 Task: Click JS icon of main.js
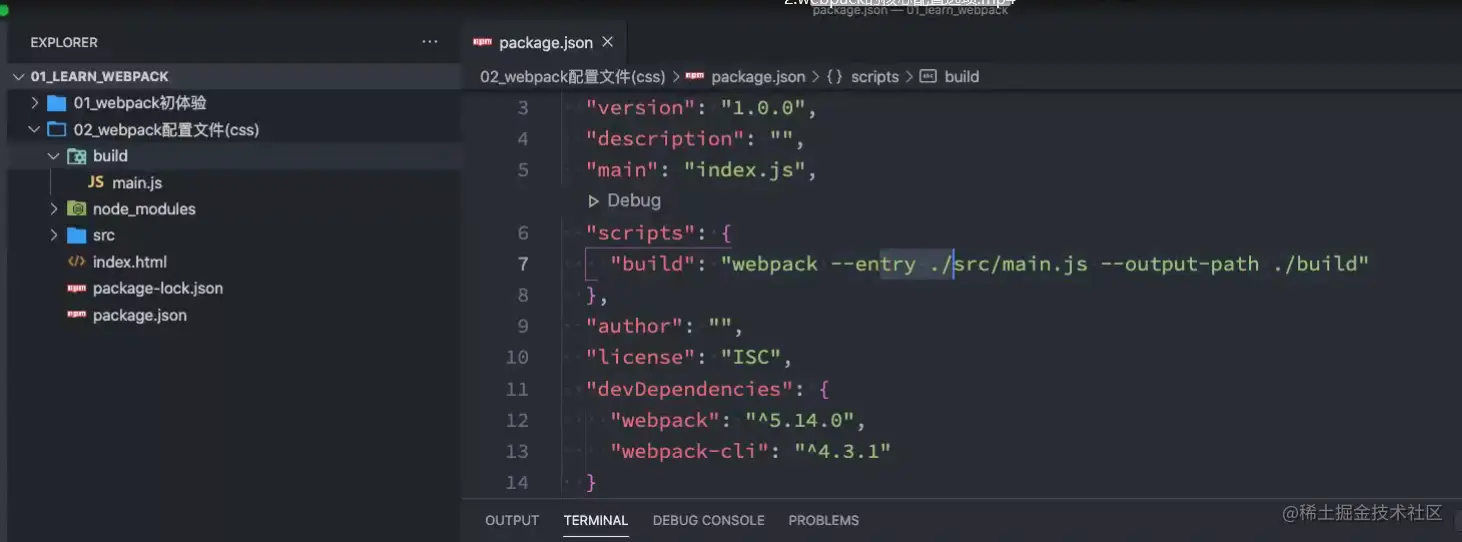click(96, 182)
